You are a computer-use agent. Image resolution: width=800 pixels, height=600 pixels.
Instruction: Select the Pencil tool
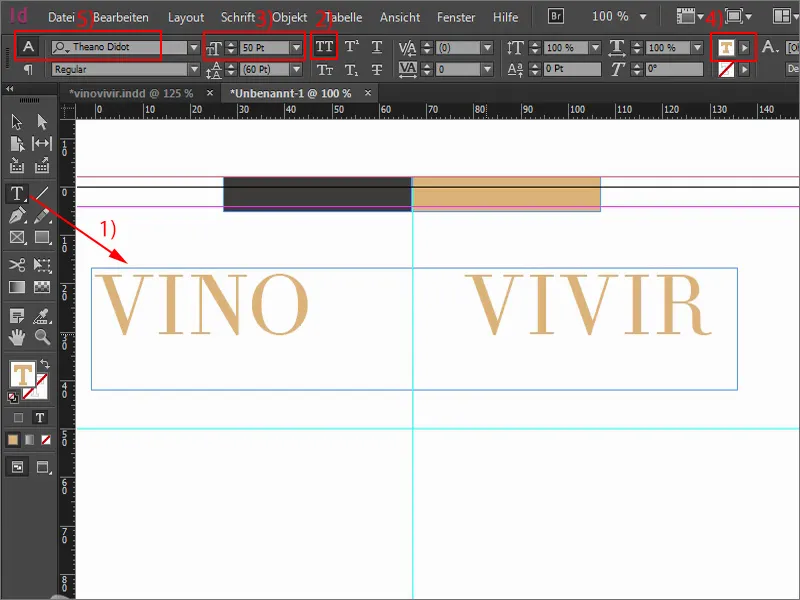tap(42, 215)
